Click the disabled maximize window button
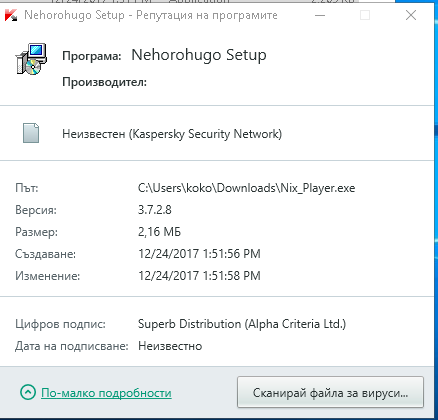438x420 pixels. pyautogui.click(x=365, y=15)
